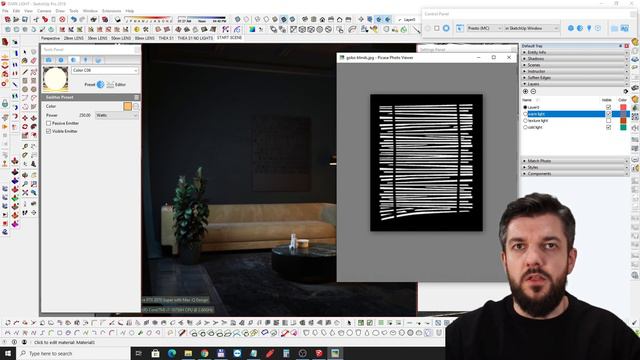The width and height of the screenshot is (640, 360).
Task: Expand the Entity Info tray panel
Action: coord(575,52)
